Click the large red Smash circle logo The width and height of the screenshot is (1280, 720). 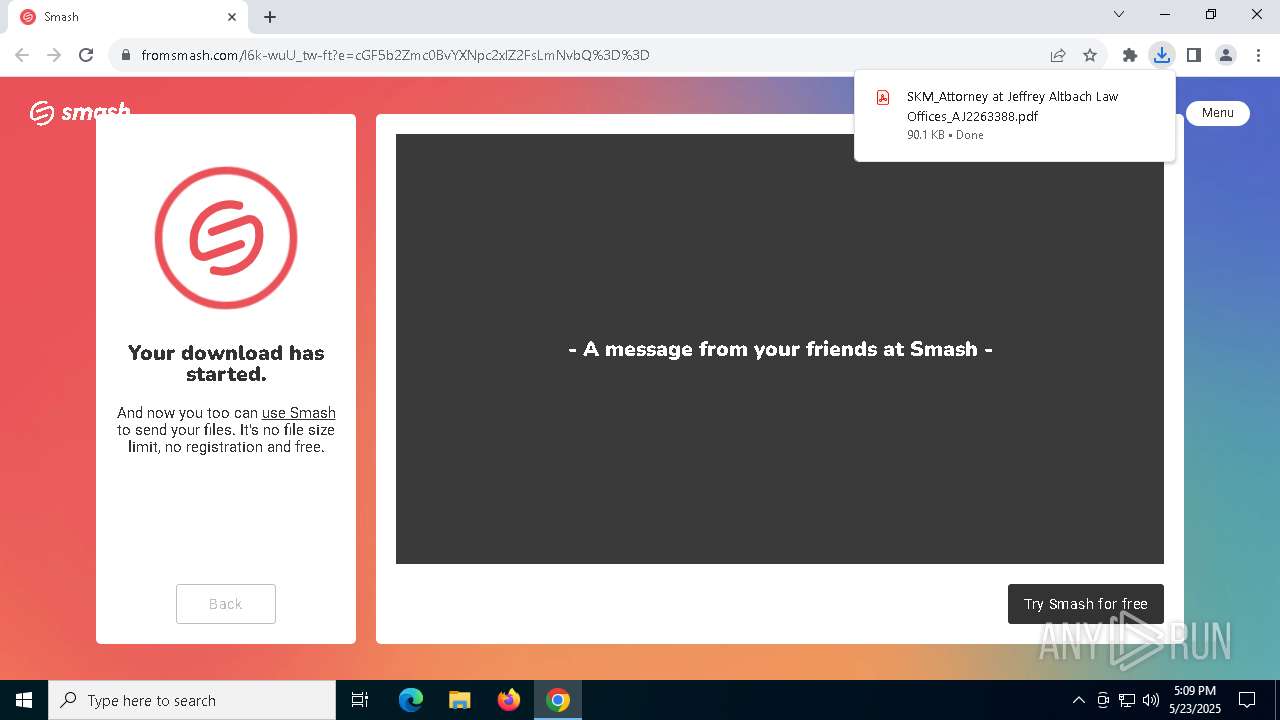coord(226,238)
